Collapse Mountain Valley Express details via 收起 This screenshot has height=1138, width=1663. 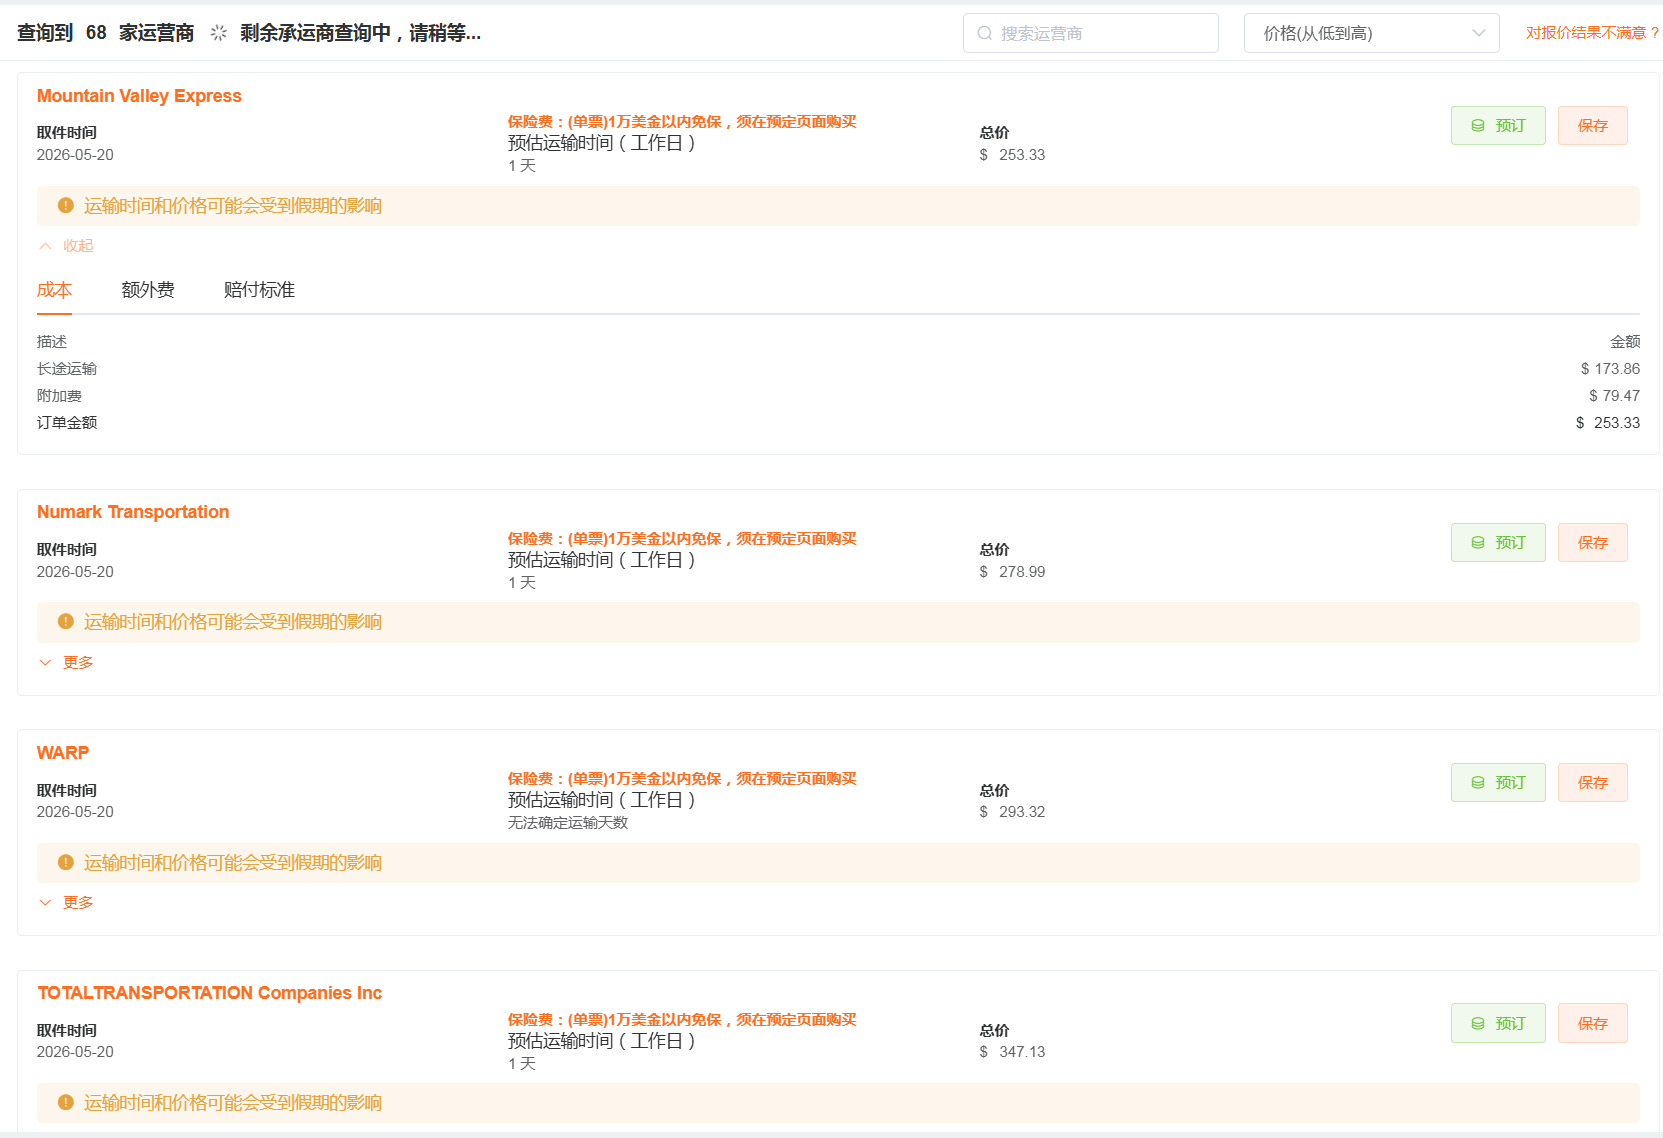(x=66, y=246)
